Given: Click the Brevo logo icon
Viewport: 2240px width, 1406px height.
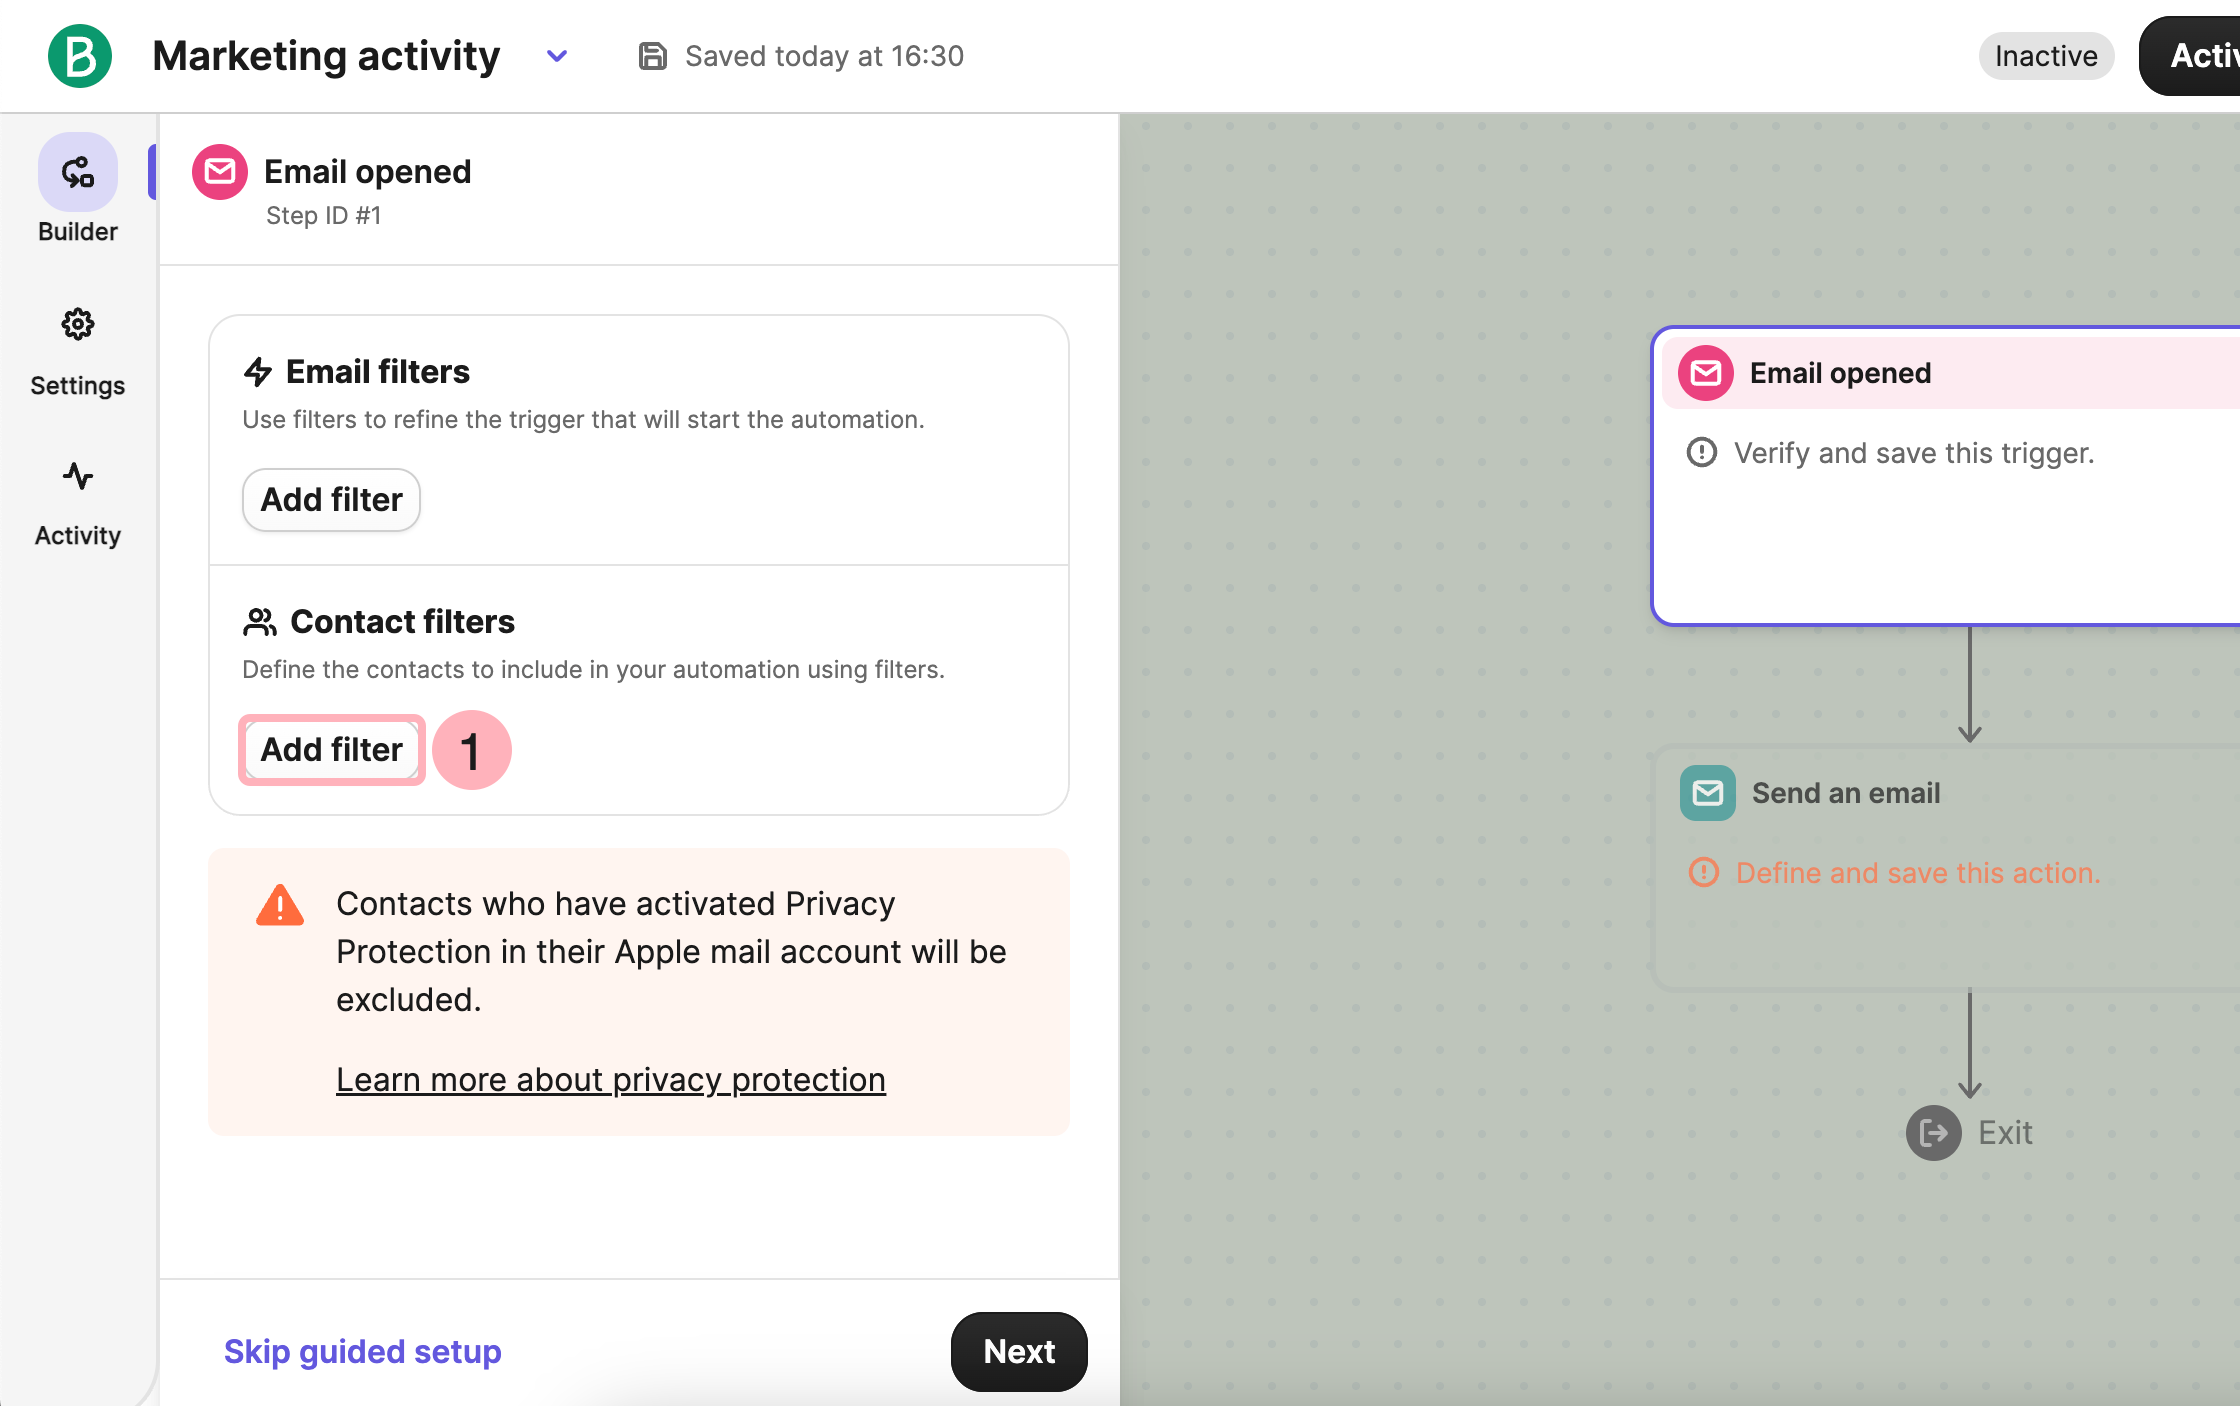Looking at the screenshot, I should 80,56.
